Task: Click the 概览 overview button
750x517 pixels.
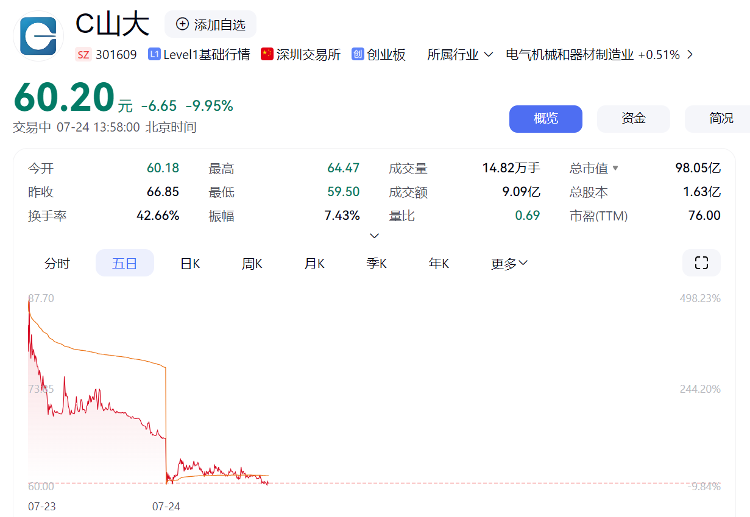Action: coord(545,118)
